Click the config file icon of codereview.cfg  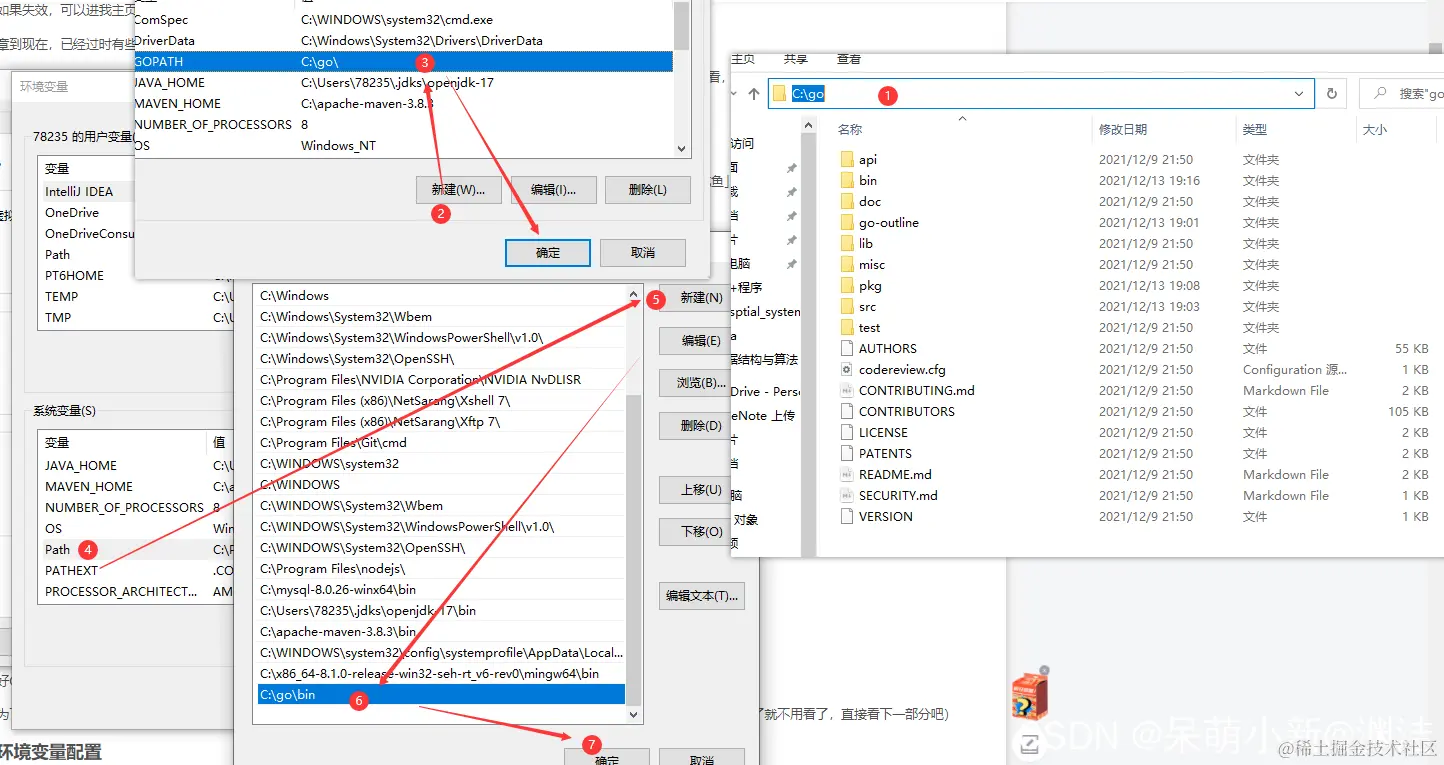[846, 370]
